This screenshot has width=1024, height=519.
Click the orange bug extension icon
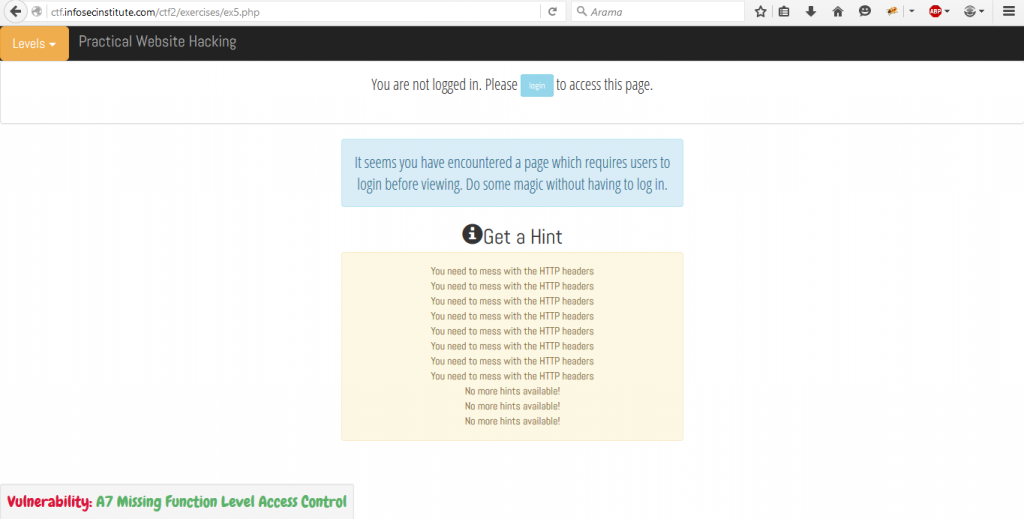(893, 12)
